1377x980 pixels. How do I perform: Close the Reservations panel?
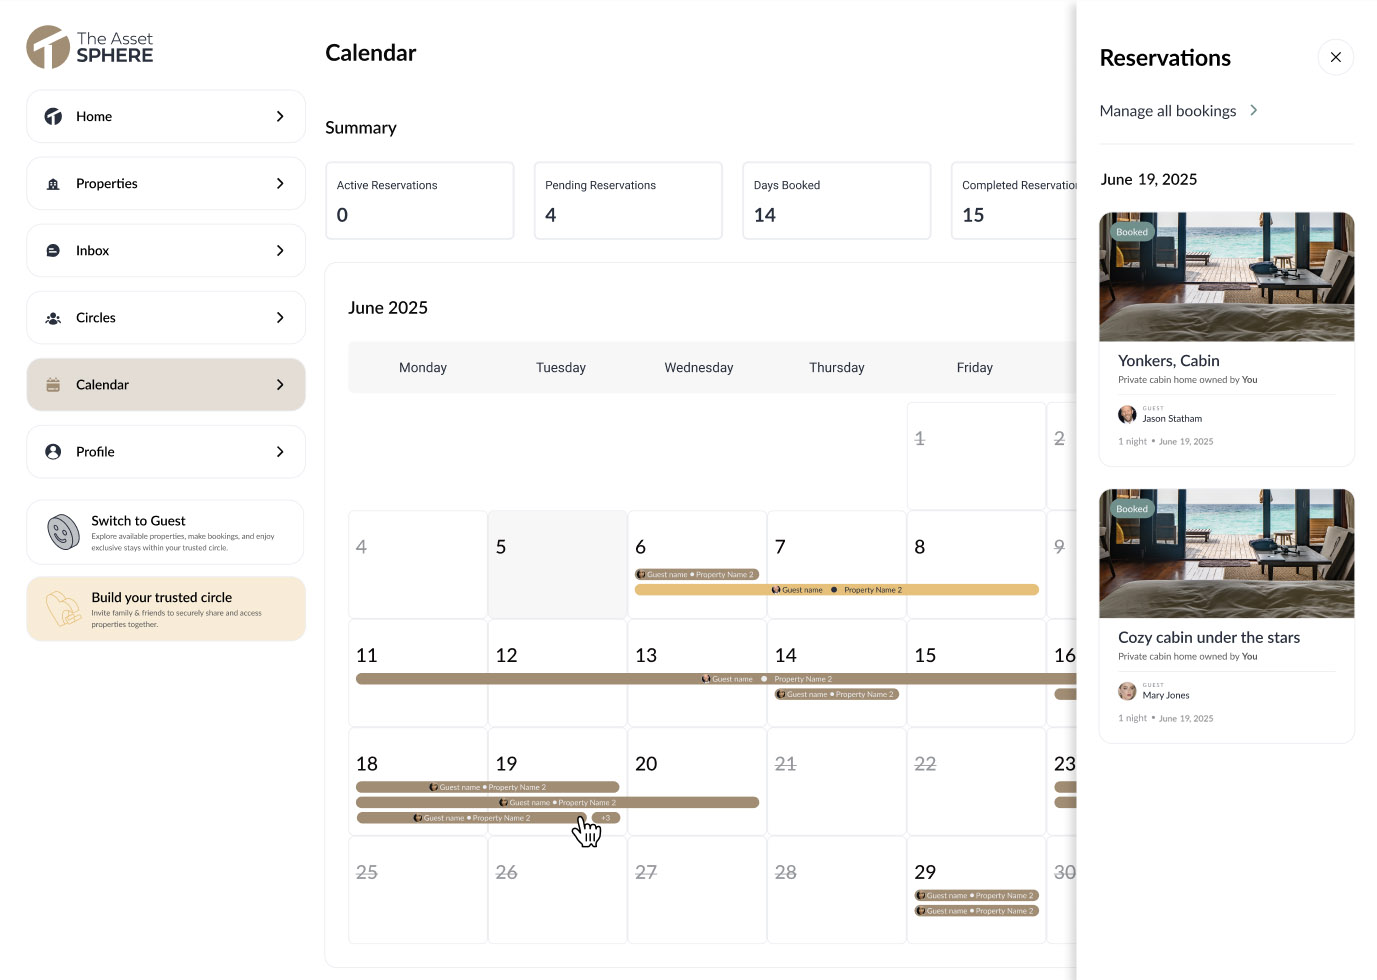pos(1335,57)
